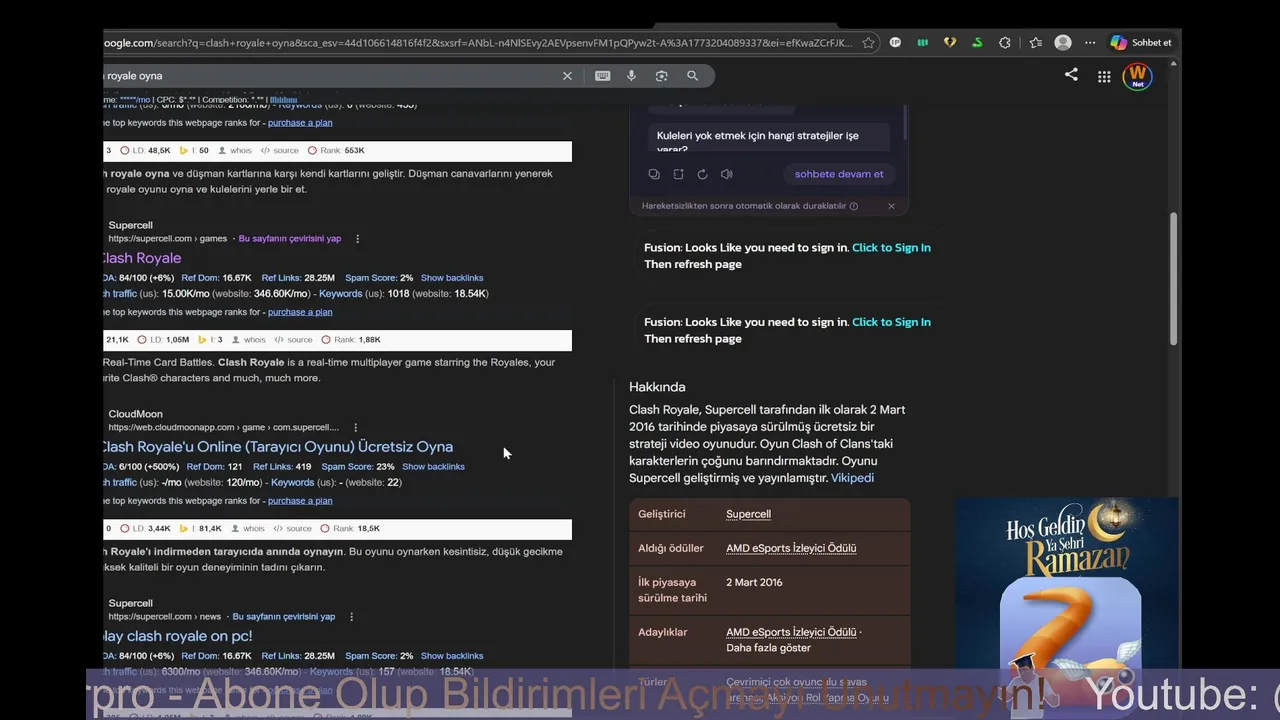Regenerate the chat response
Screen dimensions: 1280x720
pyautogui.click(x=702, y=174)
